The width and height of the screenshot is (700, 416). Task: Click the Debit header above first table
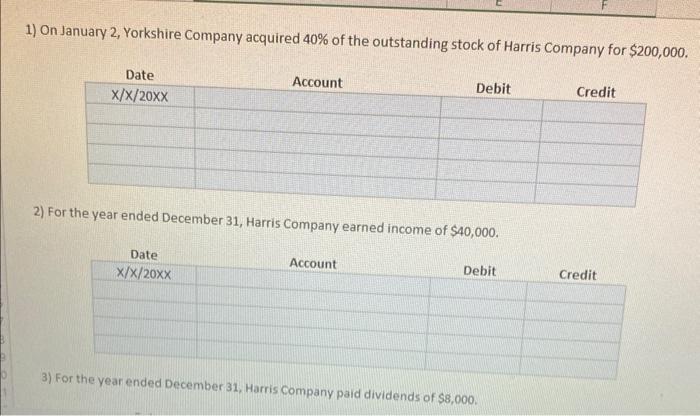493,89
